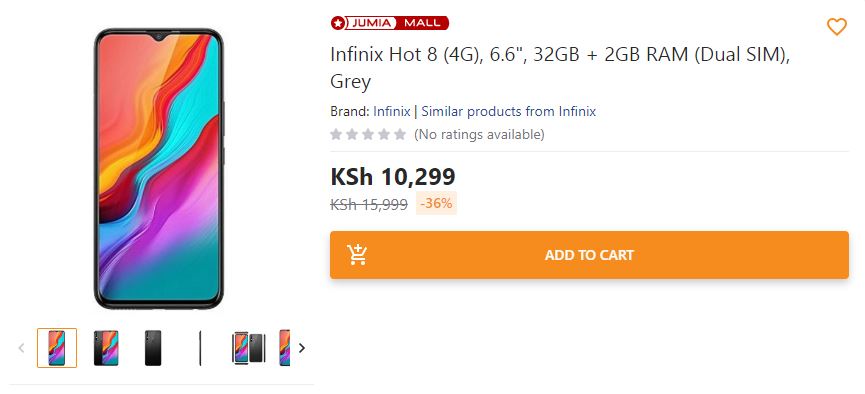Add product to wishlist via heart icon

(x=836, y=26)
